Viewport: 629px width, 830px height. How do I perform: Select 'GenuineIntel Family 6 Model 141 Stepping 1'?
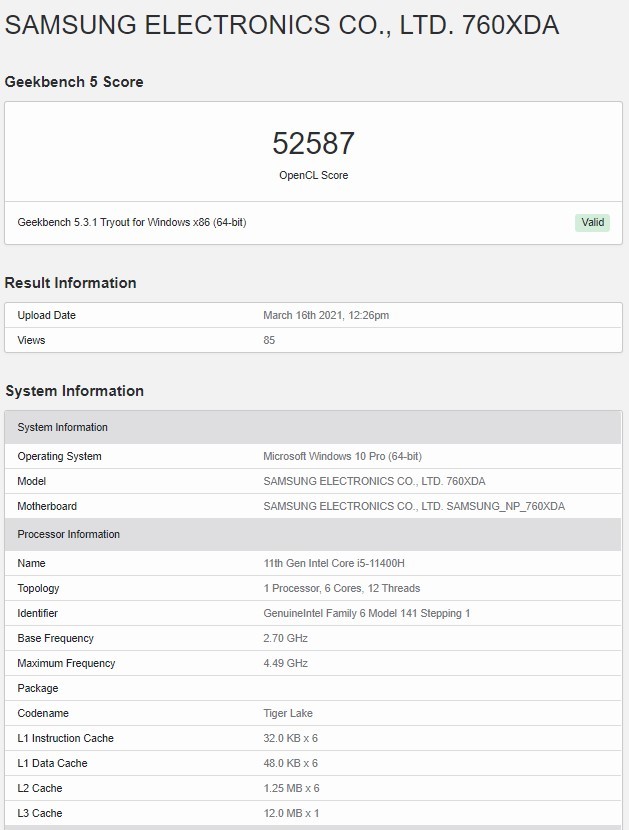point(367,613)
